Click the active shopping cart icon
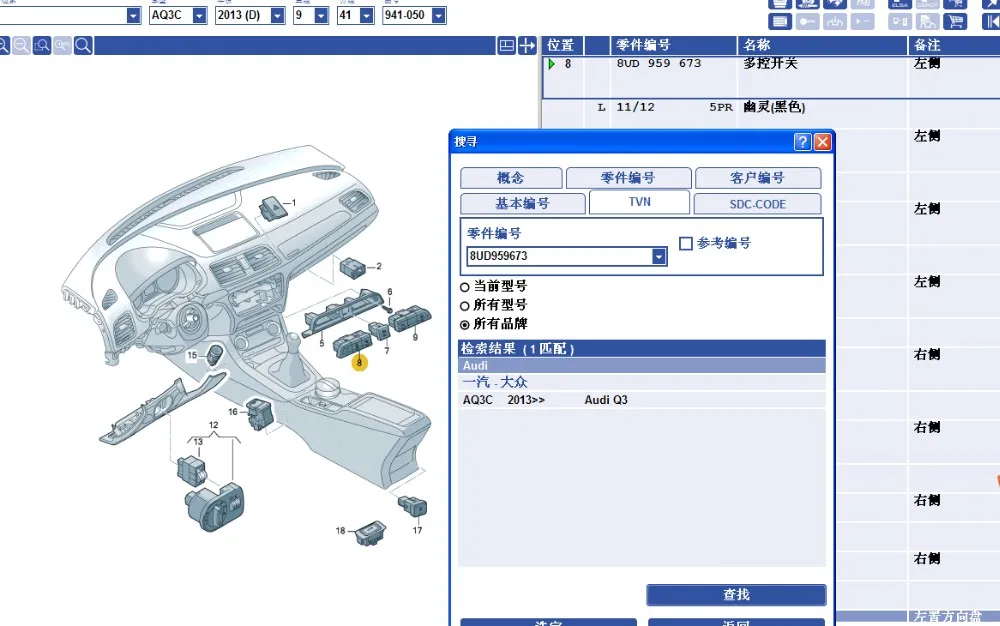Image resolution: width=1000 pixels, height=626 pixels. [955, 22]
